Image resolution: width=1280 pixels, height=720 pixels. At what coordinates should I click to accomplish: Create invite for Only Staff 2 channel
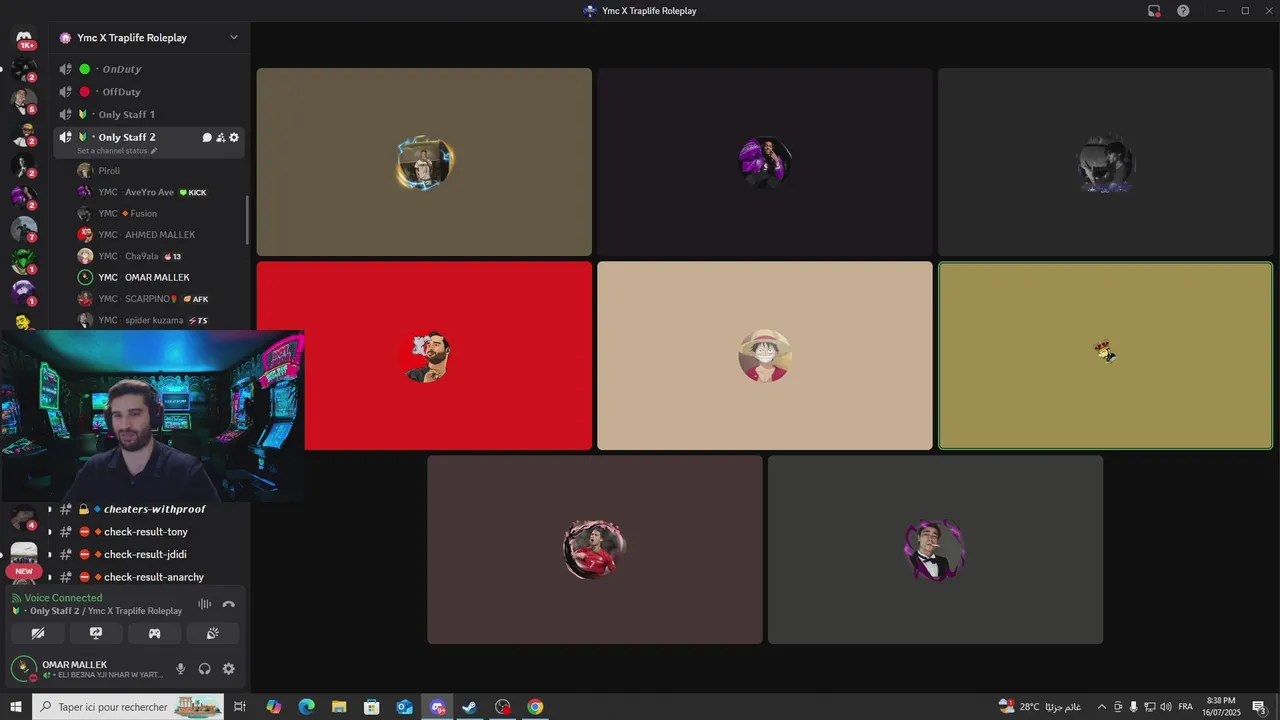[220, 137]
